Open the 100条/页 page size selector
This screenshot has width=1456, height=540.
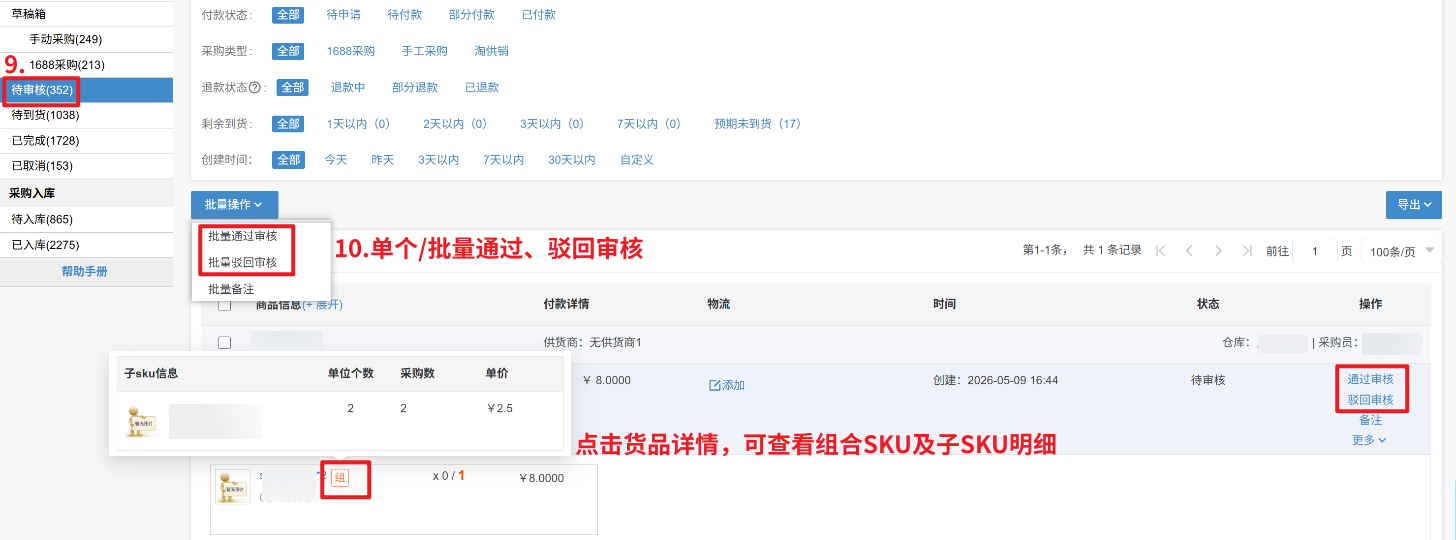click(x=1400, y=251)
